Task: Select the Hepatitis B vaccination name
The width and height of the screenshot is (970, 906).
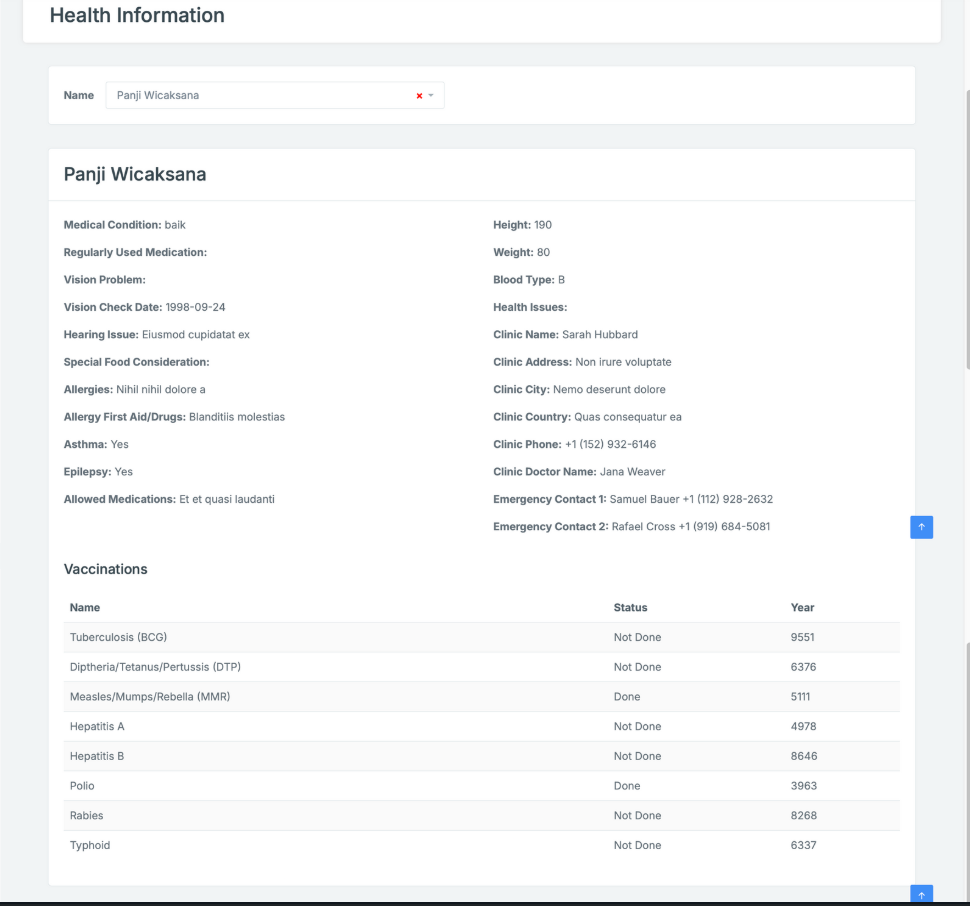Action: (97, 756)
